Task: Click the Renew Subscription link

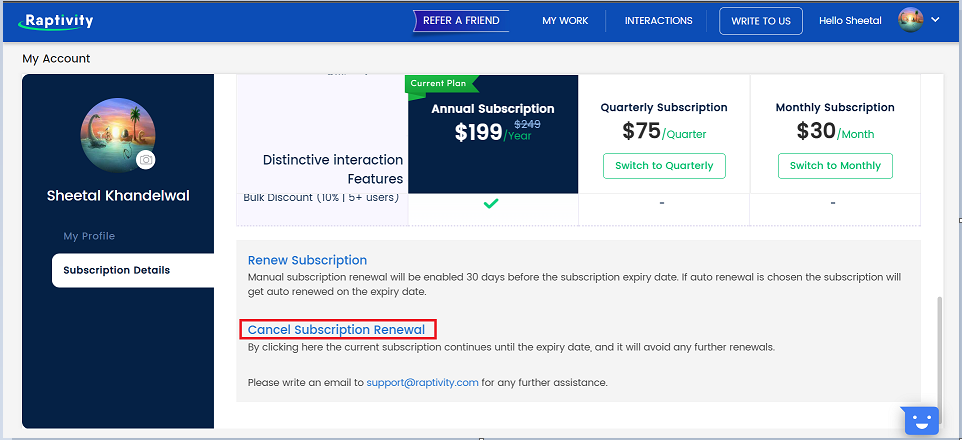Action: point(307,260)
